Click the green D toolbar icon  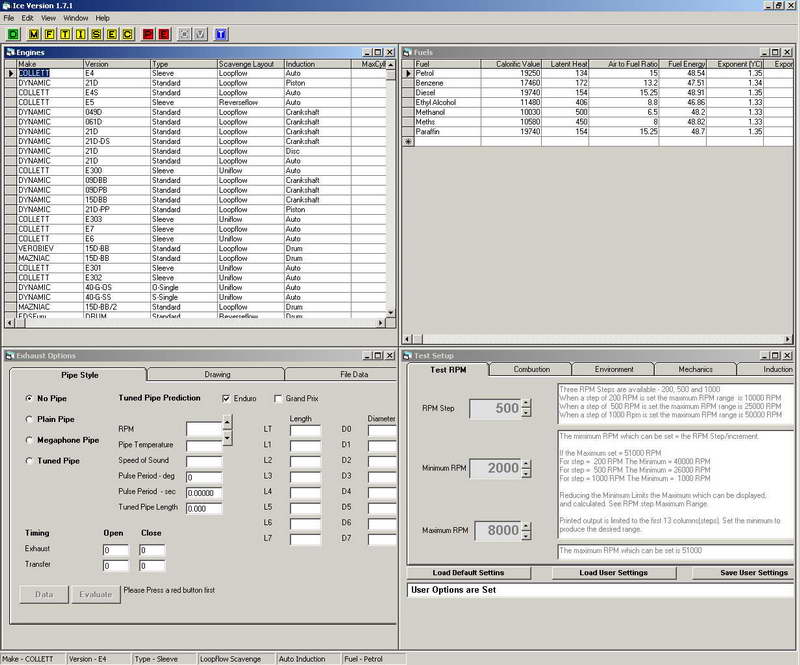click(13, 33)
